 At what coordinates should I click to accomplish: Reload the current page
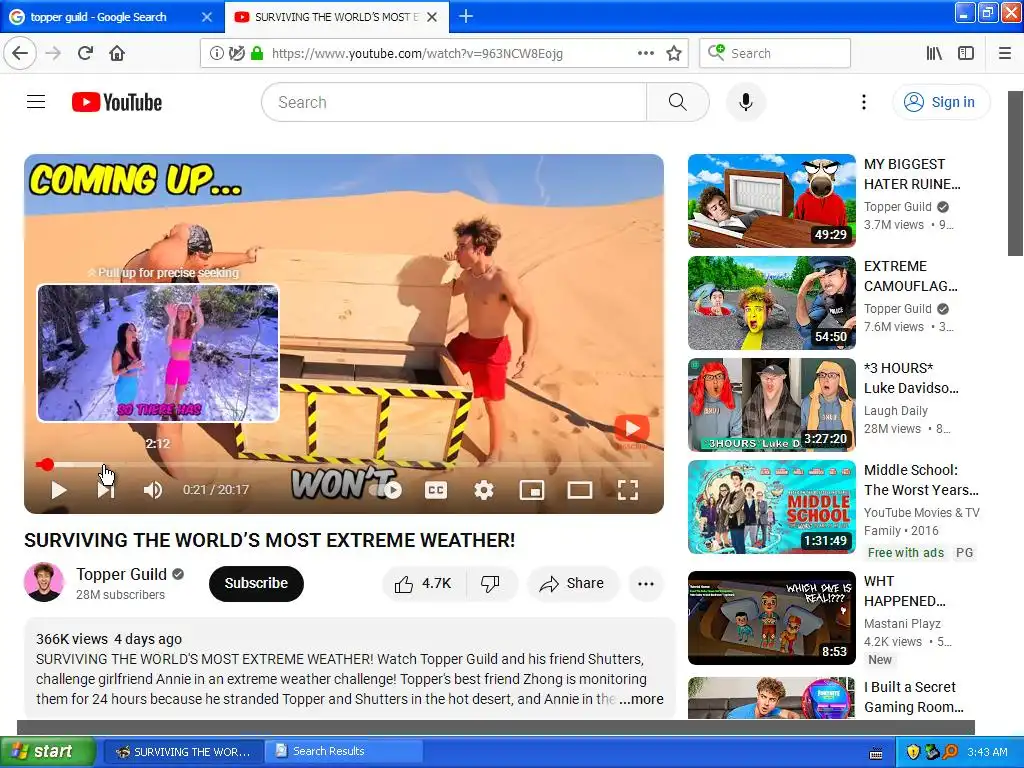[x=85, y=54]
